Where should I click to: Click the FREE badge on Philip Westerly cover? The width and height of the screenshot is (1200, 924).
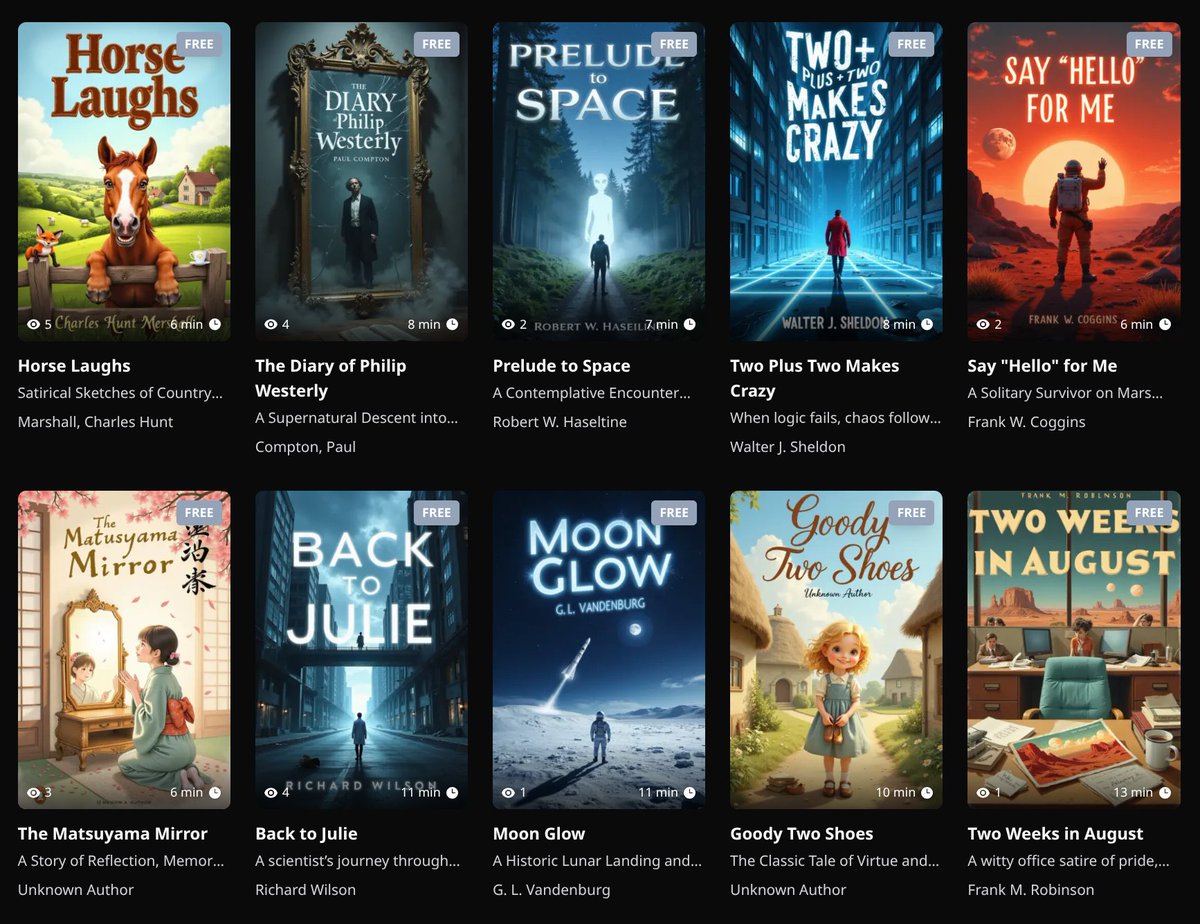coord(437,44)
